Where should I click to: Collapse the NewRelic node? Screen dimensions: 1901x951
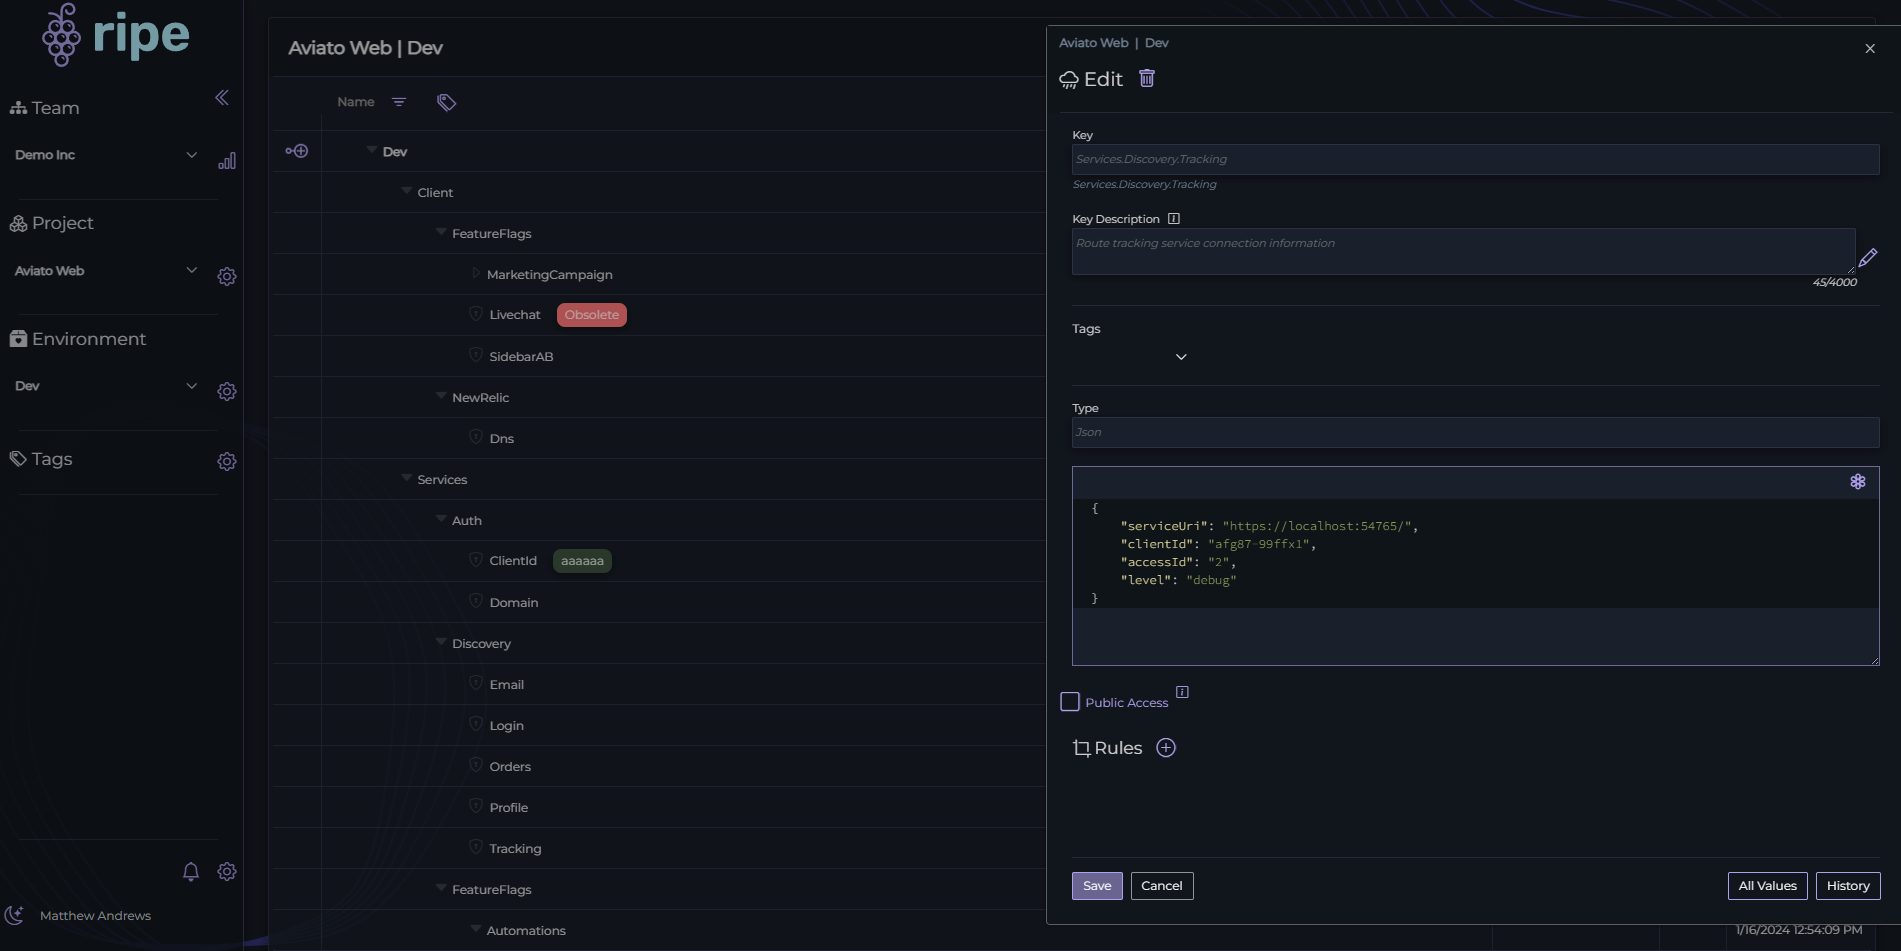[441, 396]
